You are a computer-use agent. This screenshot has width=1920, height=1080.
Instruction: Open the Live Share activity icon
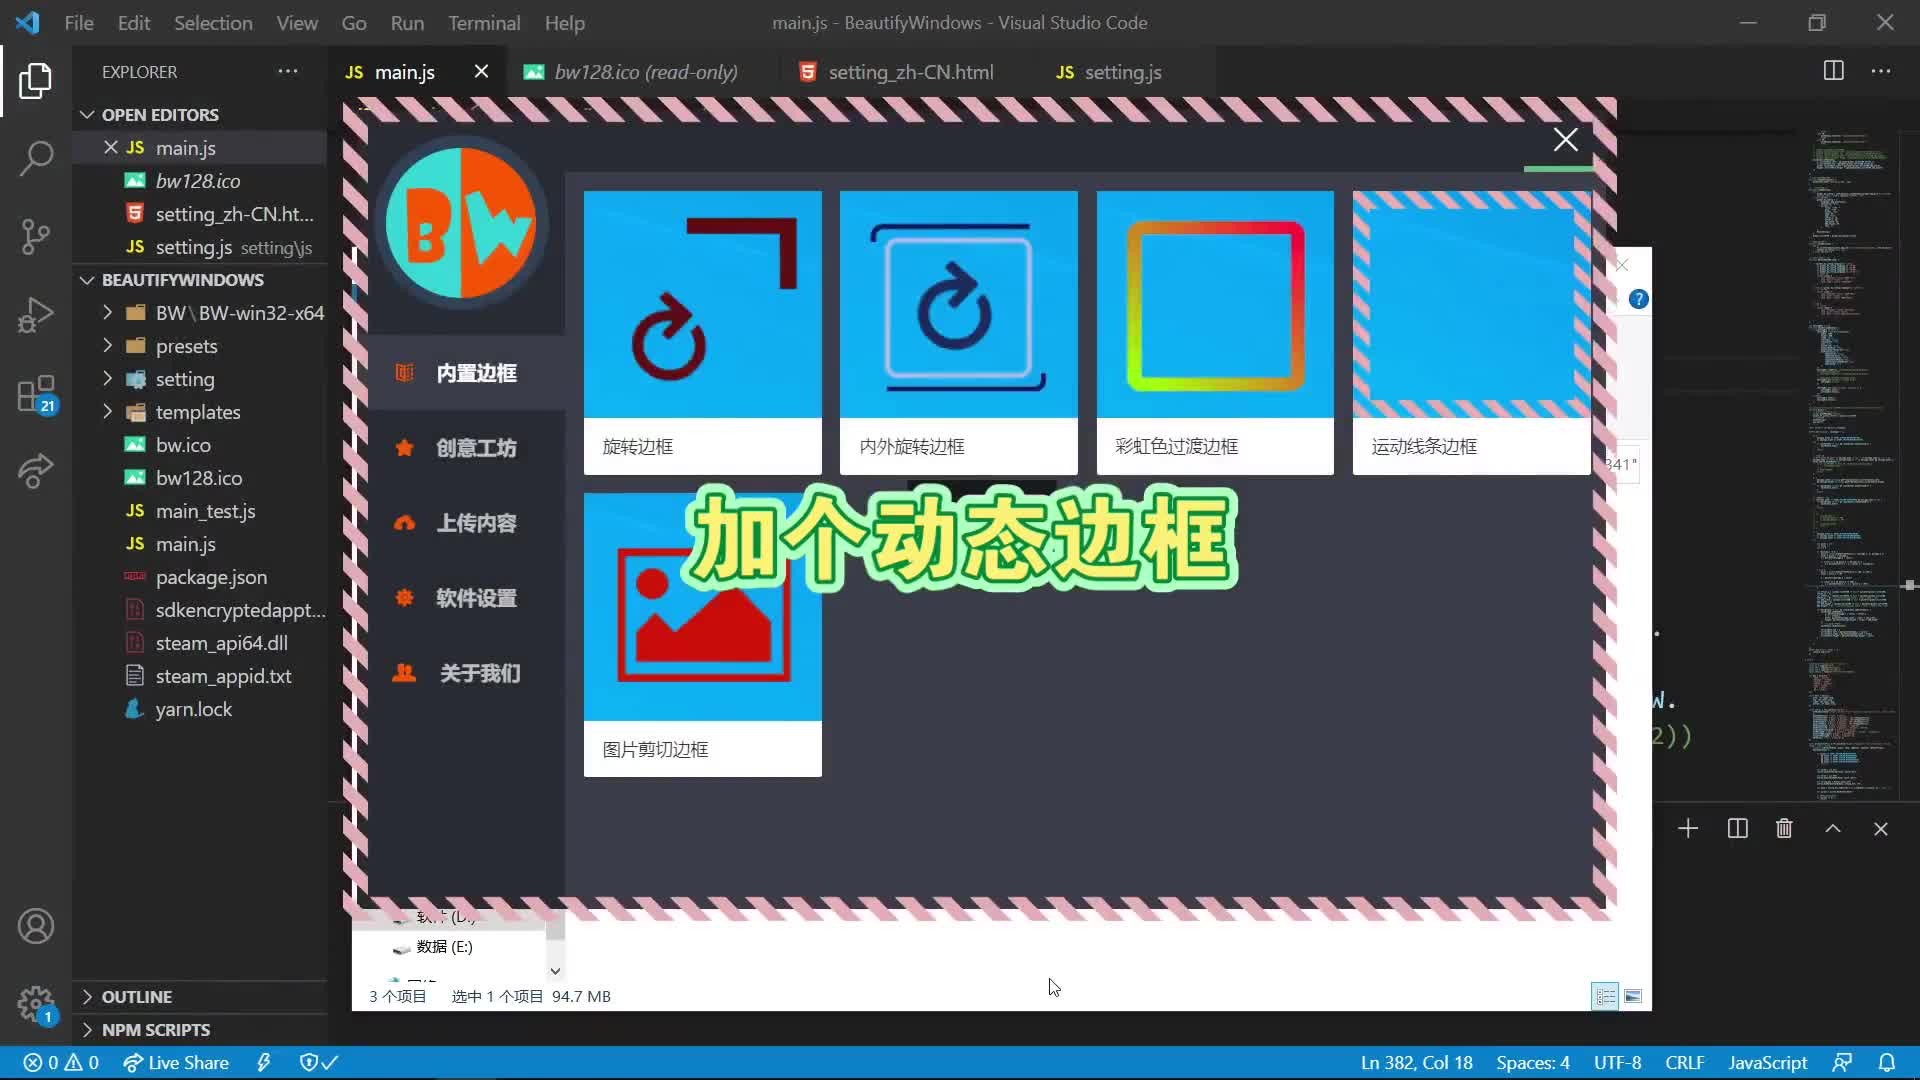coord(36,471)
